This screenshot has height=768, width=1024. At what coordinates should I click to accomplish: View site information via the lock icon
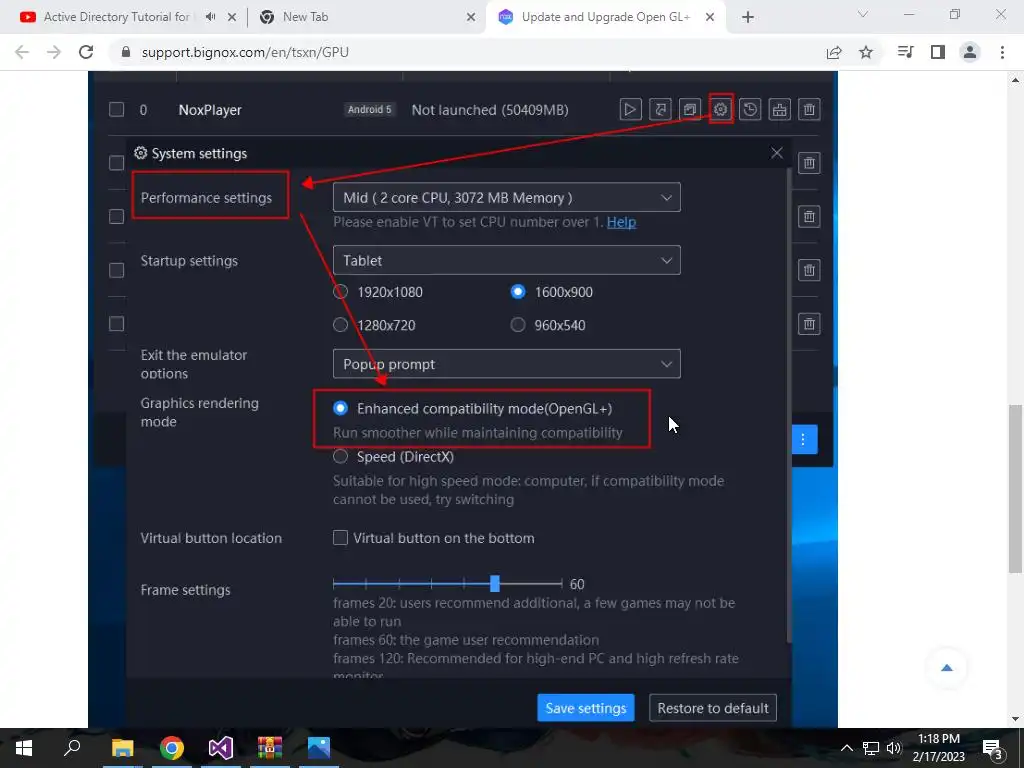126,52
